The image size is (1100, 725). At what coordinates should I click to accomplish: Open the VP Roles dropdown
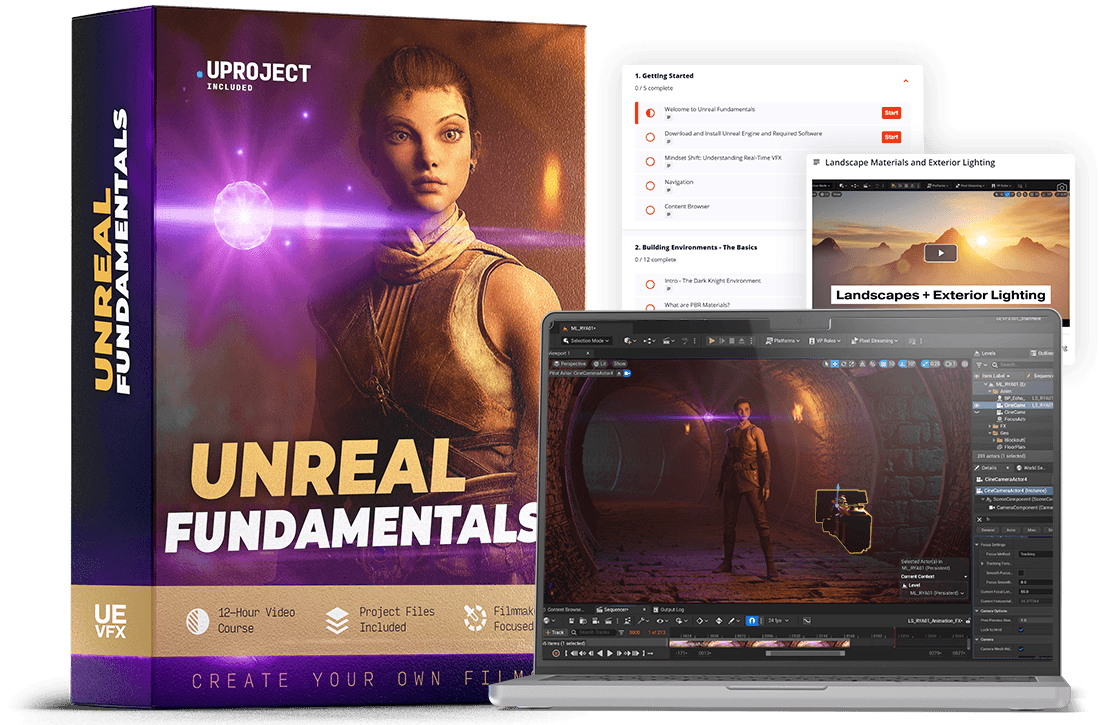[824, 341]
